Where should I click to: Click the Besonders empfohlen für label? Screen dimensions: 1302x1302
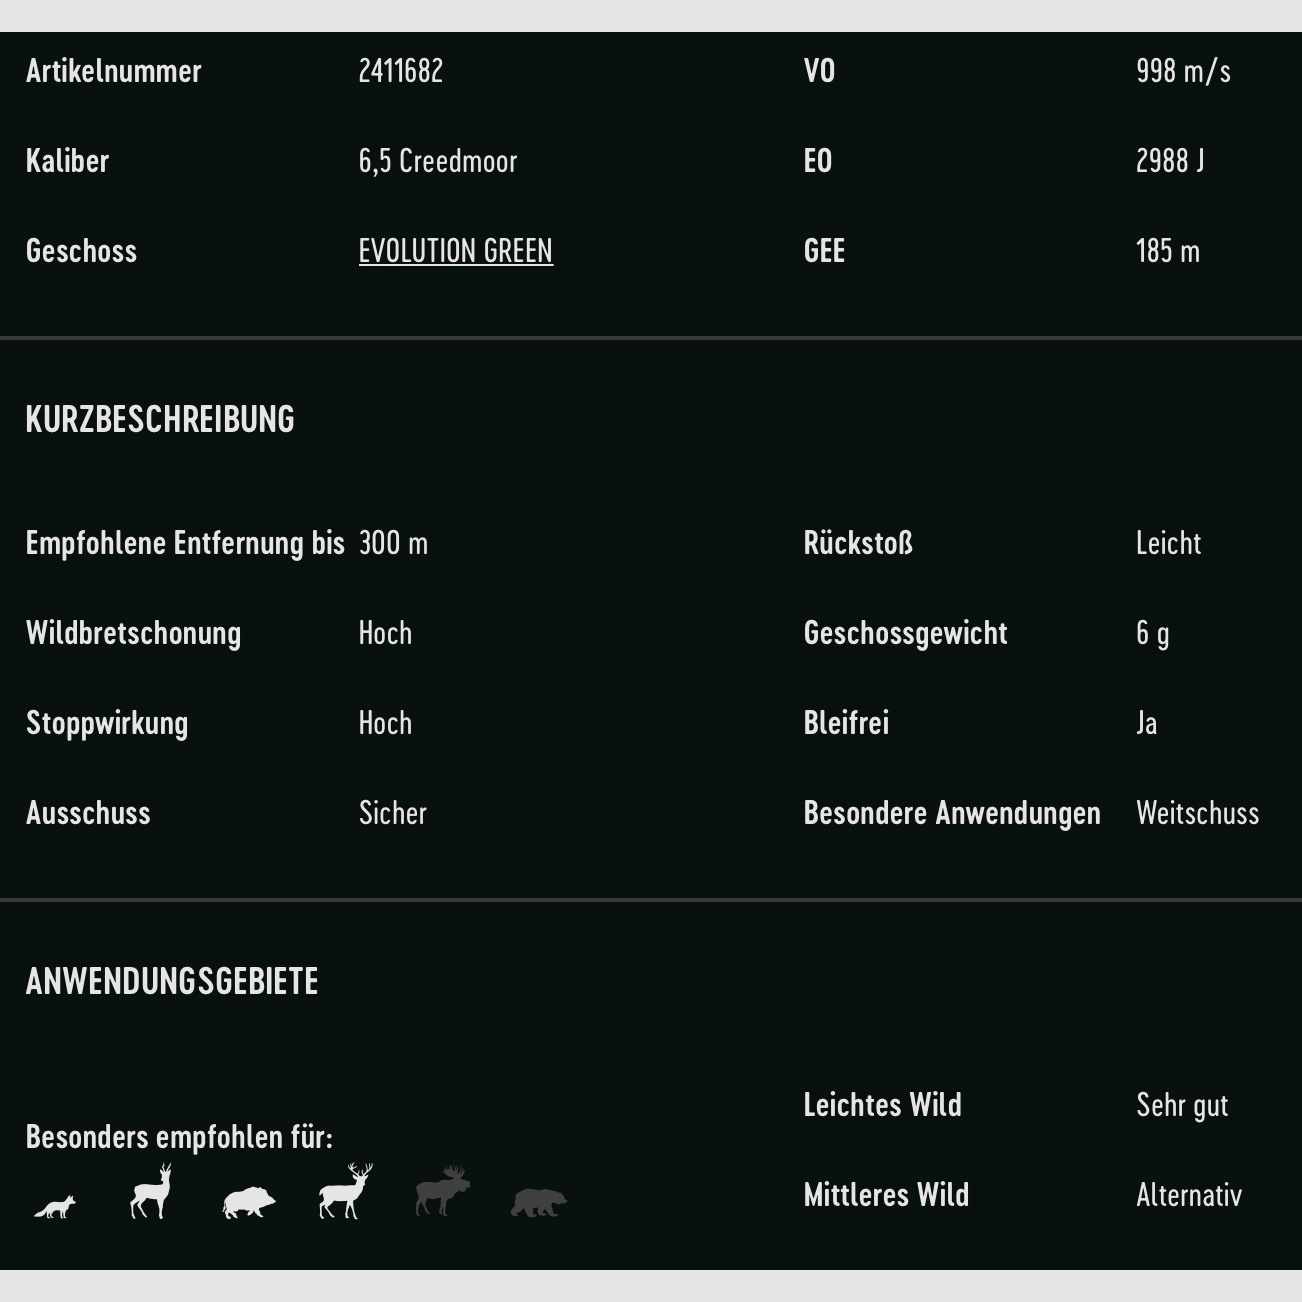pyautogui.click(x=179, y=1137)
